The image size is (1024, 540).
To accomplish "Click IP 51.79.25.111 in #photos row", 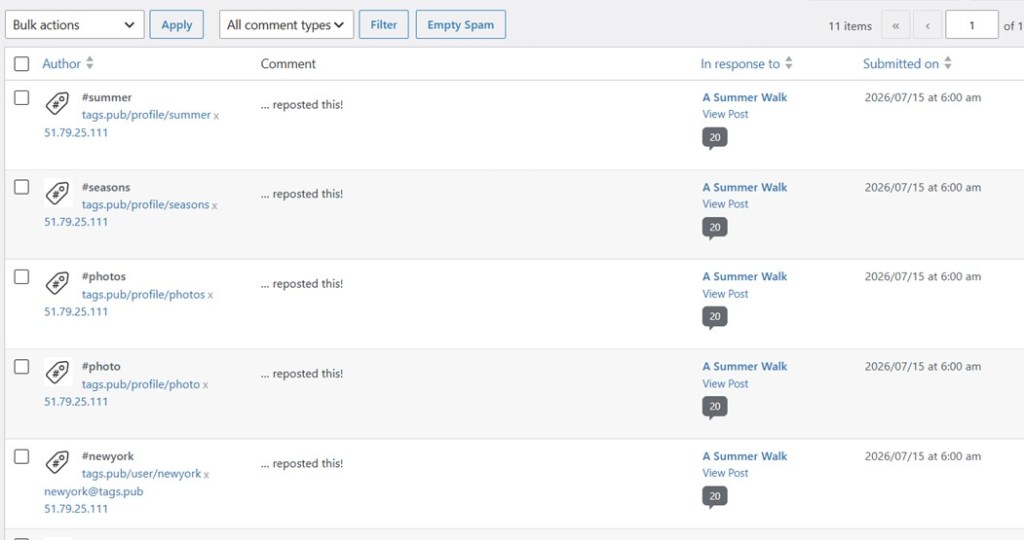I will [x=76, y=312].
